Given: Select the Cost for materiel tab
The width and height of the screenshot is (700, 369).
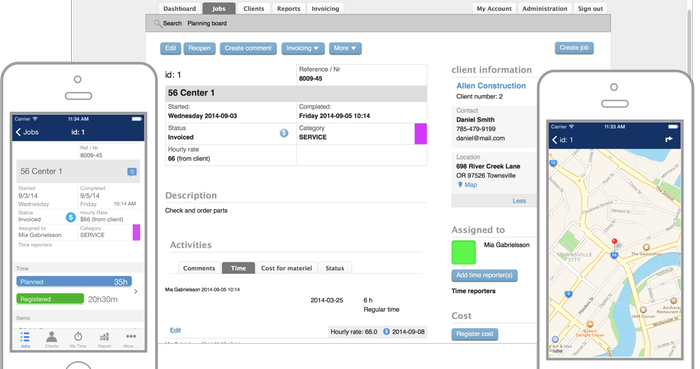Looking at the screenshot, I should (x=287, y=268).
